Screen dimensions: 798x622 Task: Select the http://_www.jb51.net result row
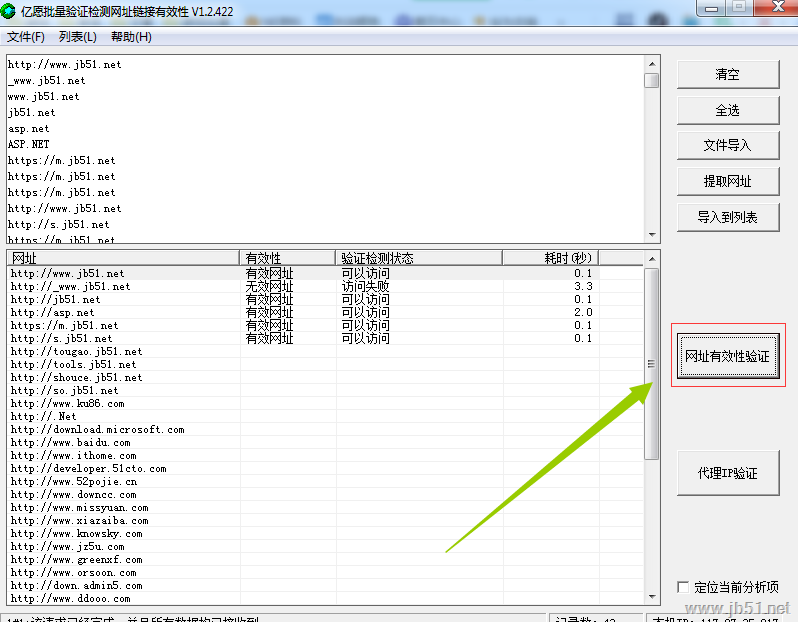326,287
